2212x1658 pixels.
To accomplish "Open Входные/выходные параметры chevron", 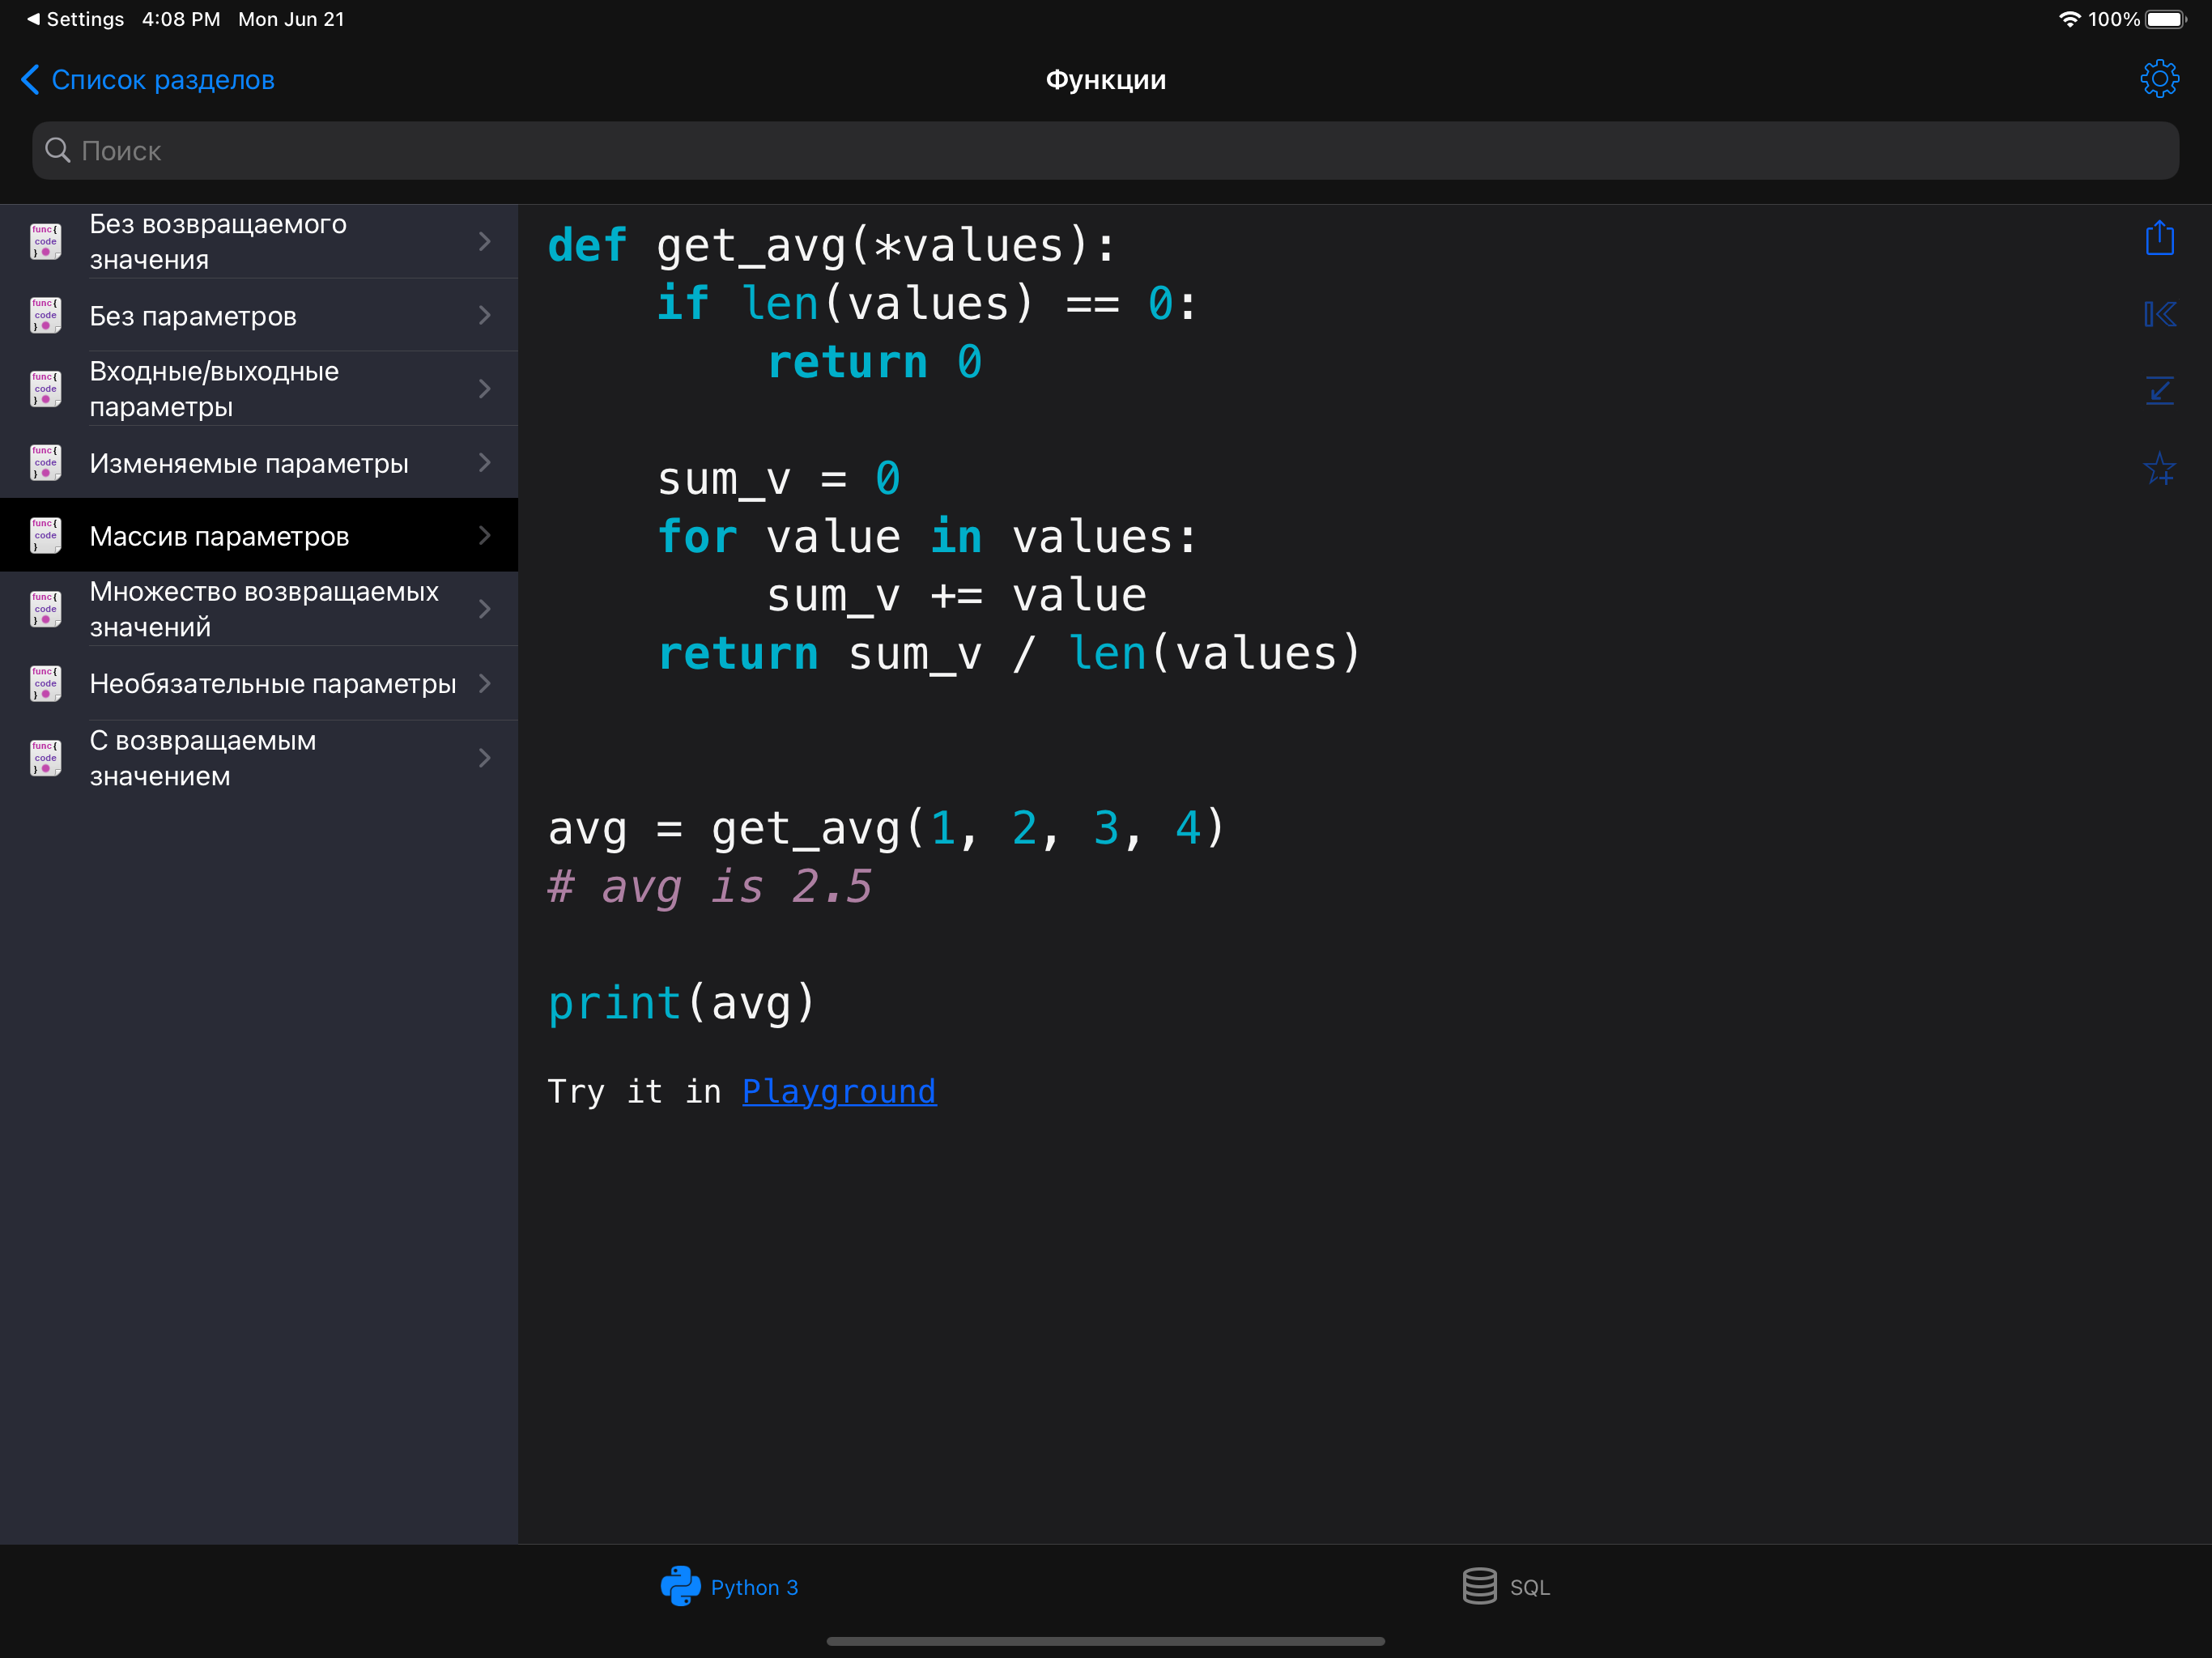I will tap(485, 388).
